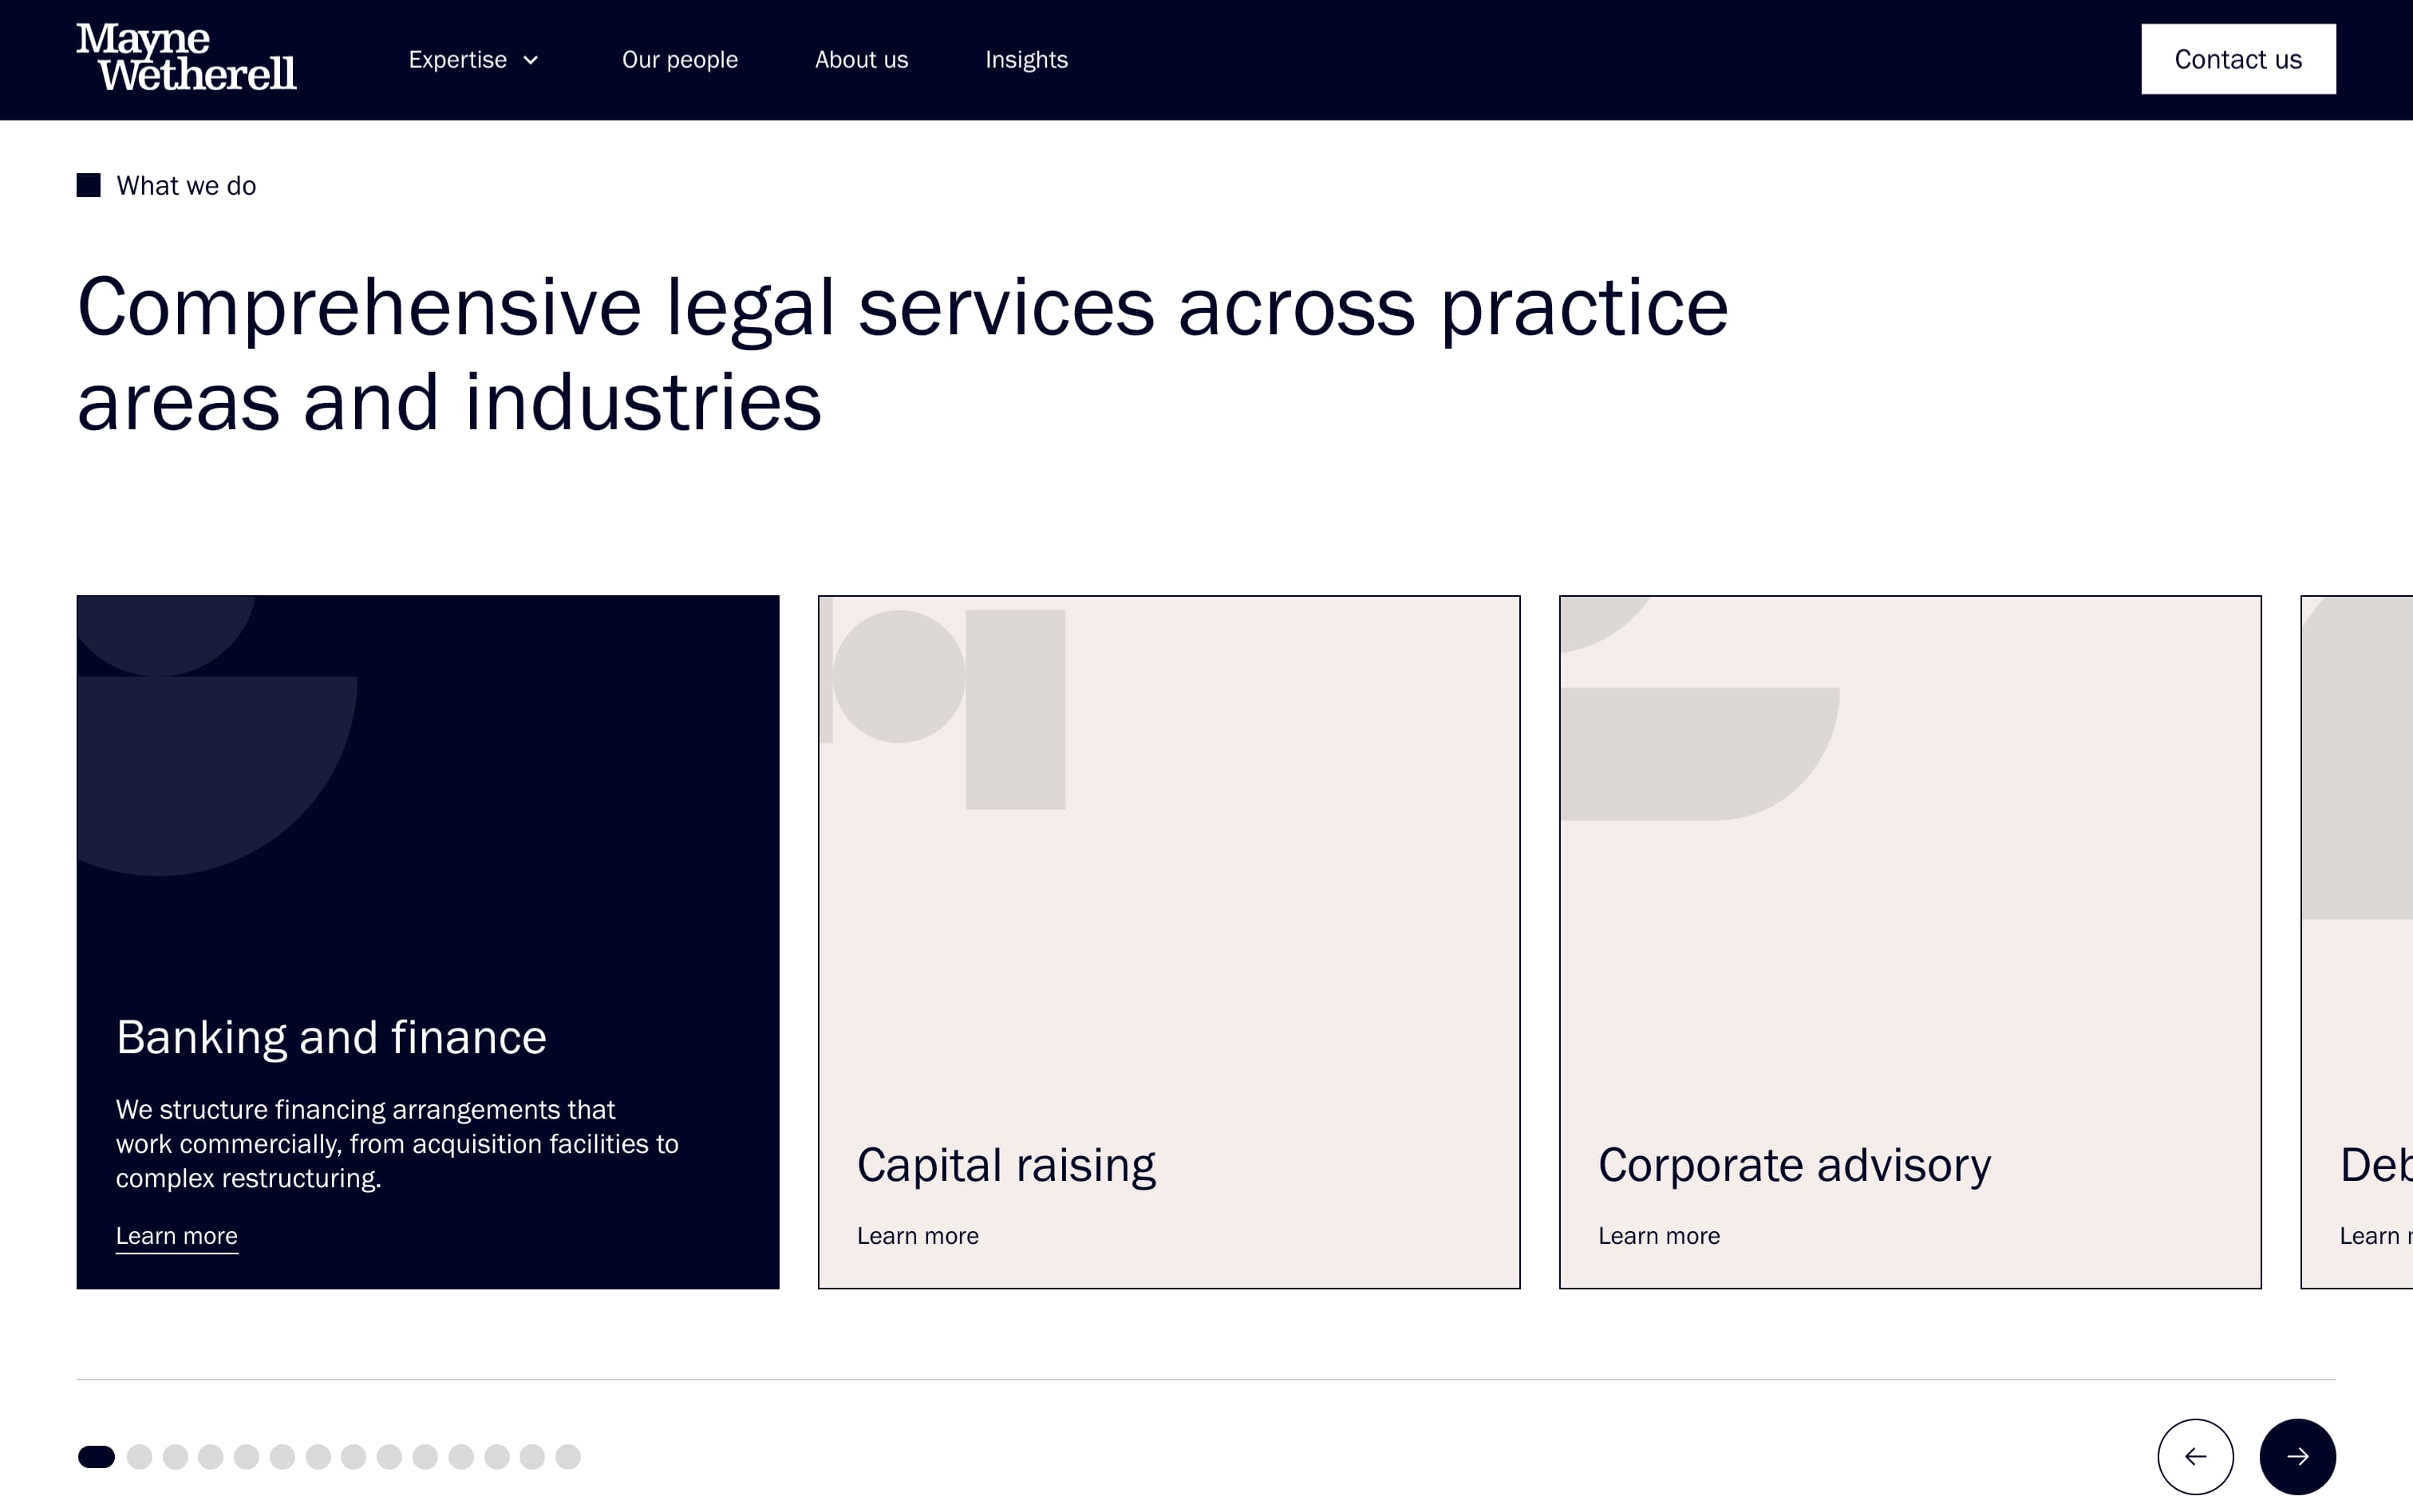Viewport: 2413px width, 1512px height.
Task: Jump to the second carousel dot
Action: point(140,1457)
